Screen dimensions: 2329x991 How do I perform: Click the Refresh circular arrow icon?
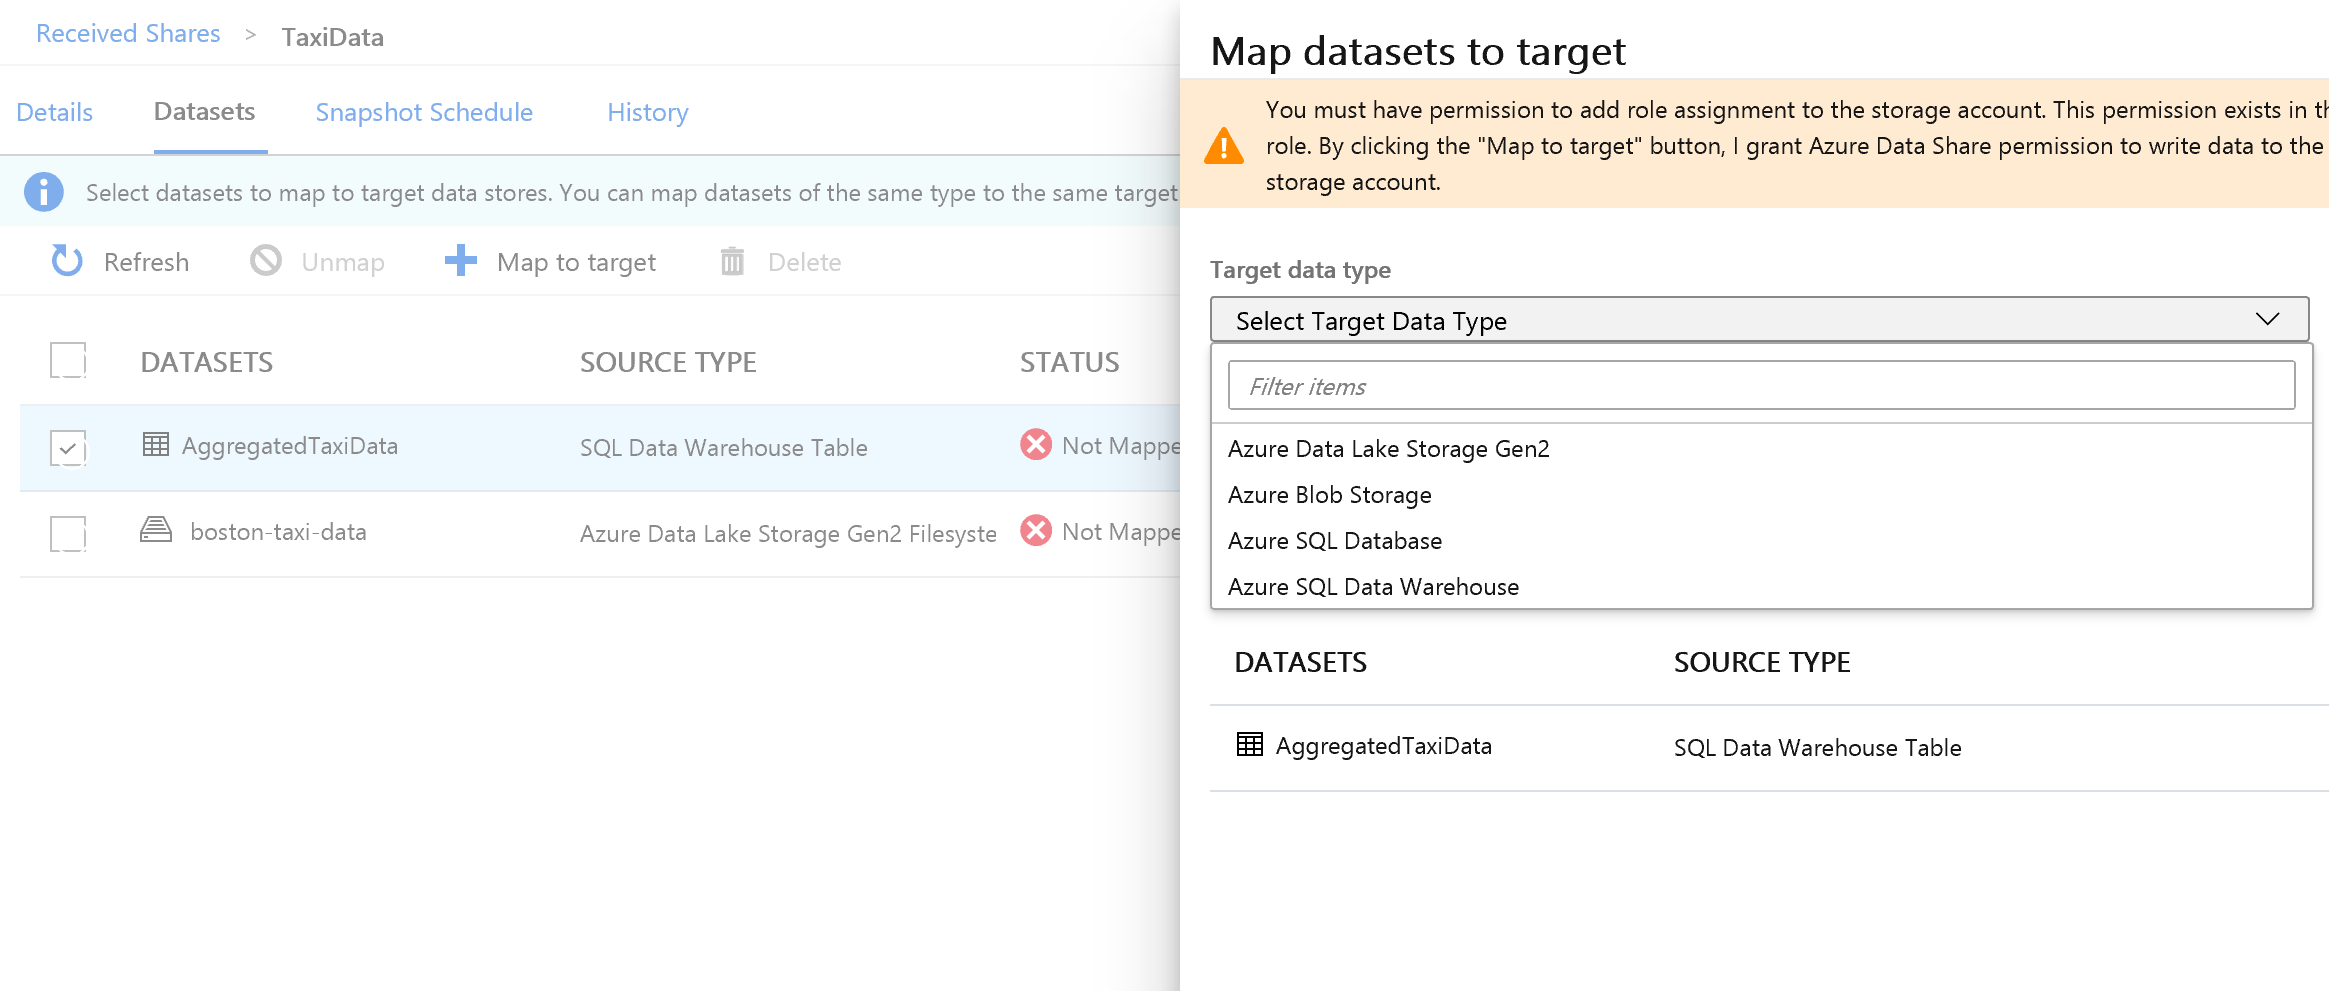(x=67, y=261)
